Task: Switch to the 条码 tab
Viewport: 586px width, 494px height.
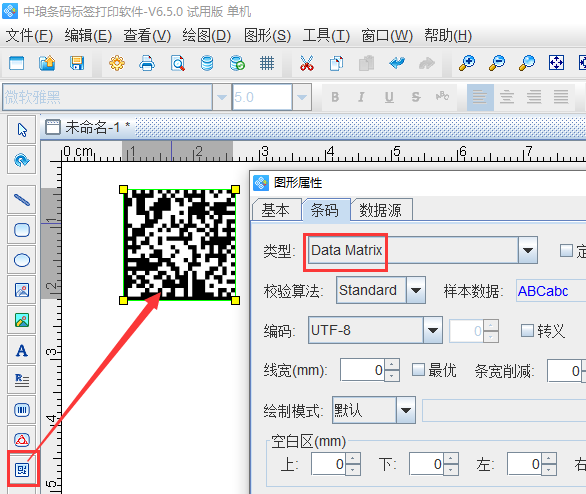Action: [x=325, y=210]
